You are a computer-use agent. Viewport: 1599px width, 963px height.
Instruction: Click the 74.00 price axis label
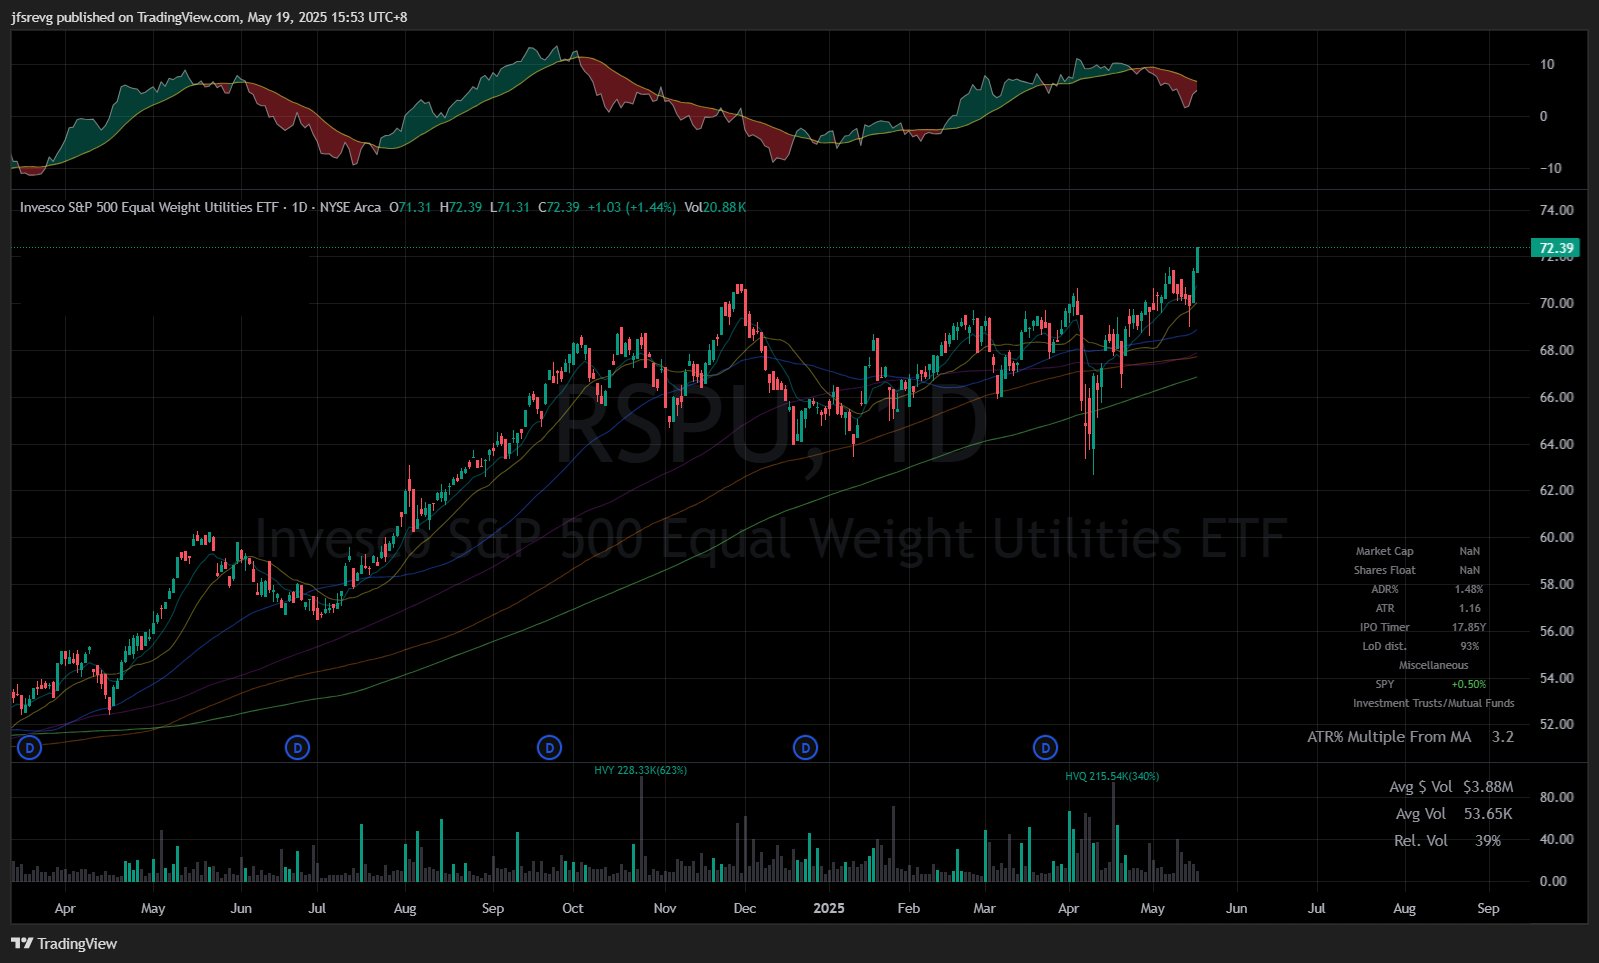[x=1556, y=210]
